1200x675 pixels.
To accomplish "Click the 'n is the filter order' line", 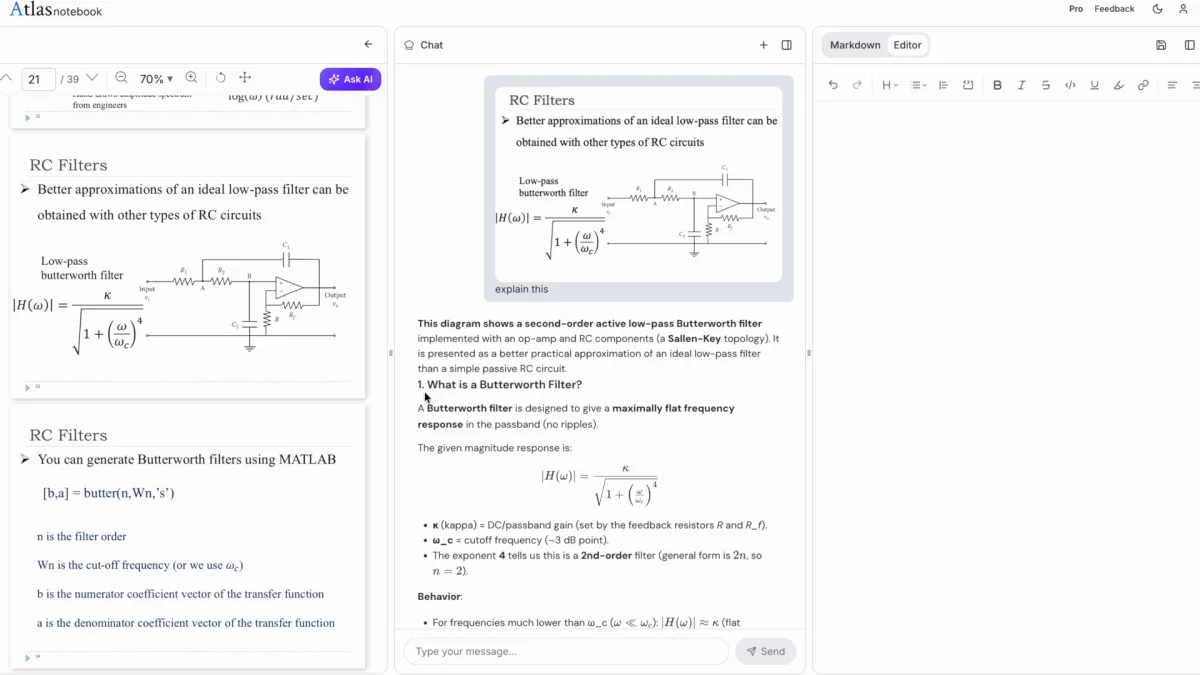I will point(82,537).
